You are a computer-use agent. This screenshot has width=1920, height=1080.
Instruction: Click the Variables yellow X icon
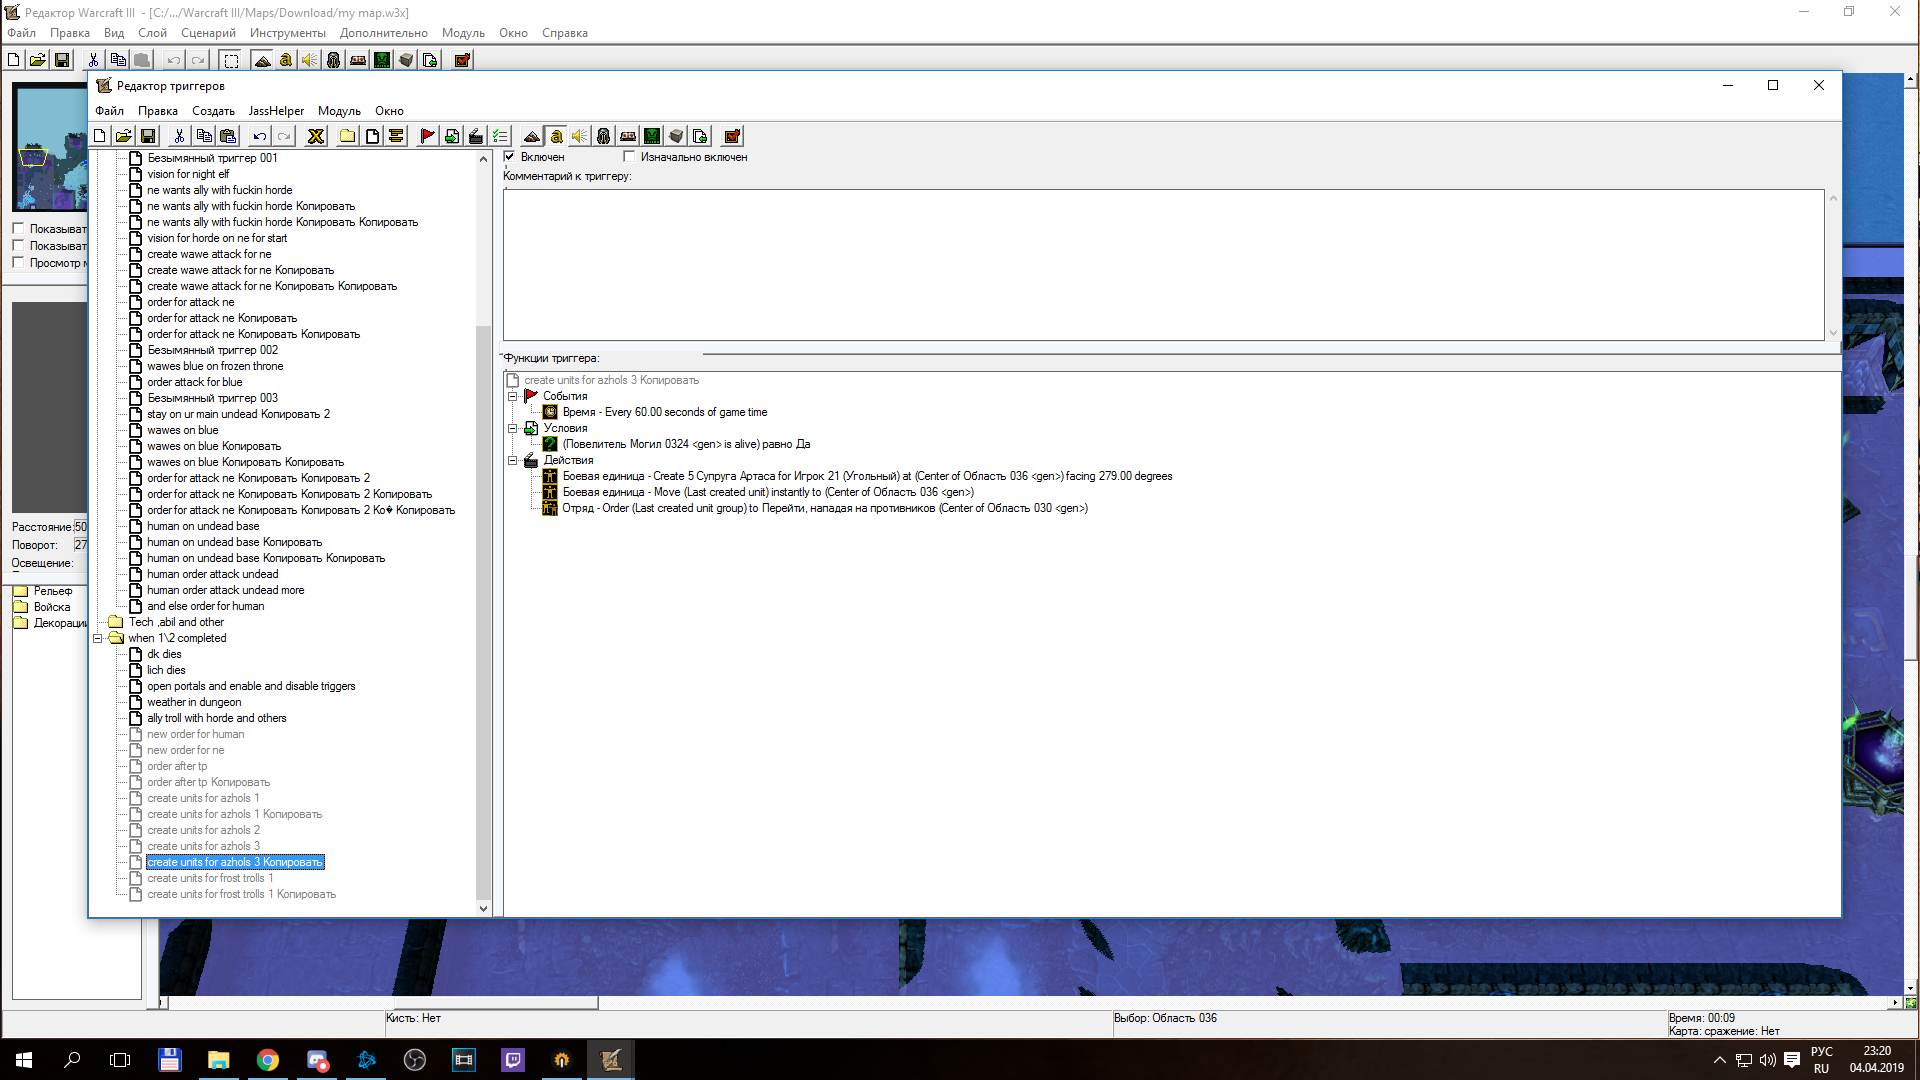[x=316, y=136]
